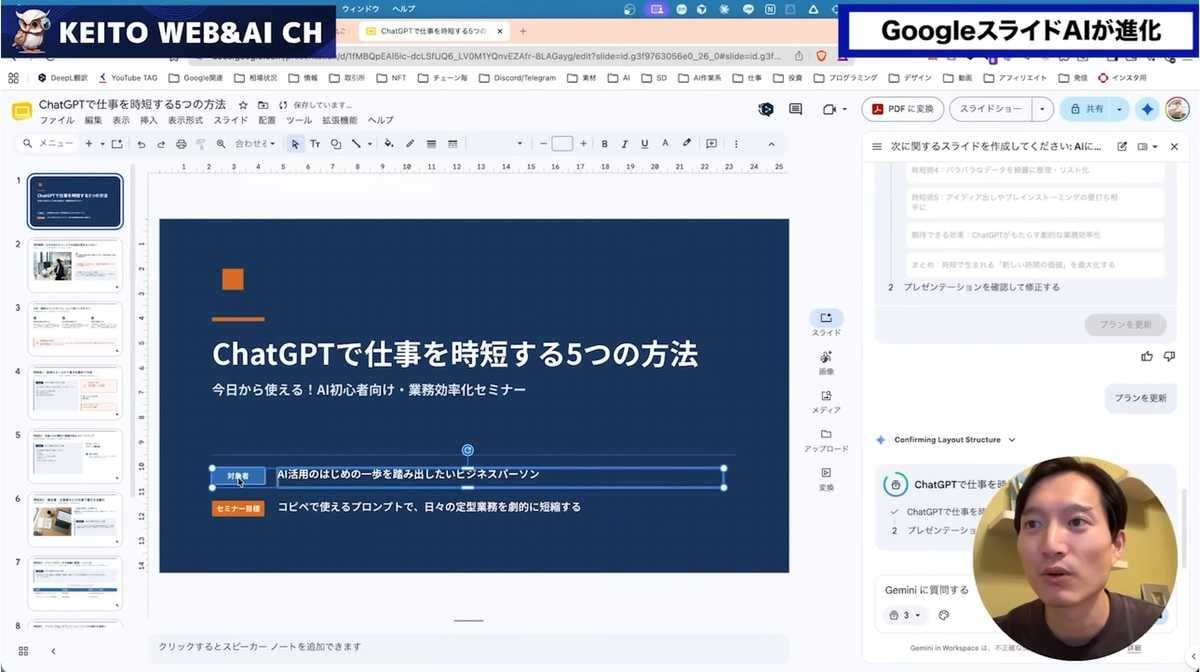Star the presentation title
Image resolution: width=1200 pixels, height=672 pixels.
tap(245, 105)
